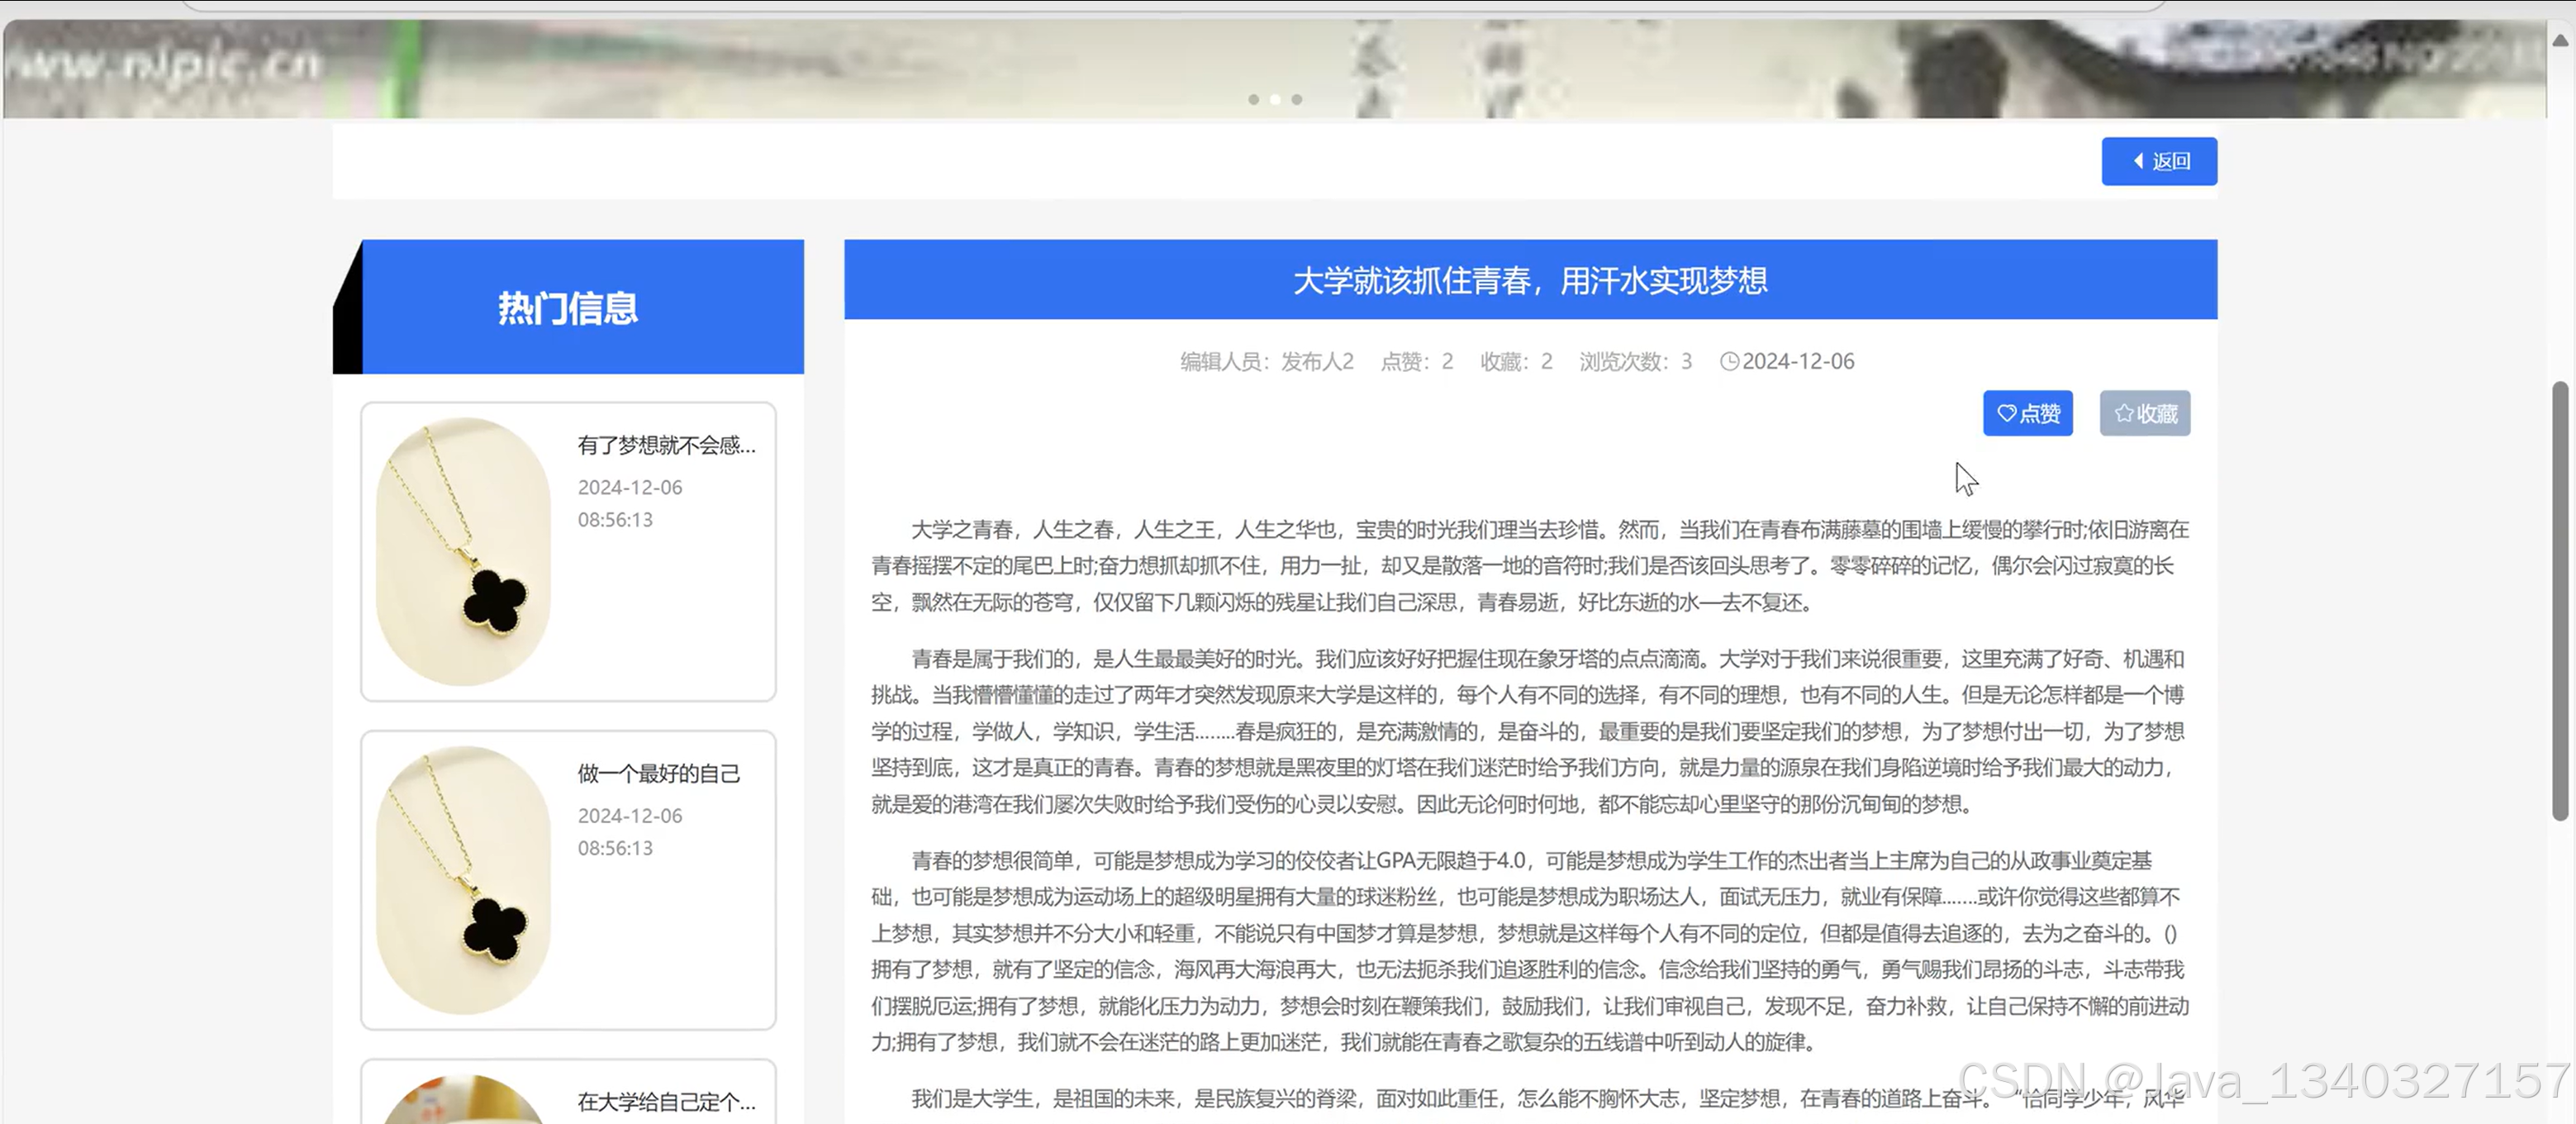Open article 做一个最好的自己
The width and height of the screenshot is (2576, 1124).
pyautogui.click(x=658, y=773)
